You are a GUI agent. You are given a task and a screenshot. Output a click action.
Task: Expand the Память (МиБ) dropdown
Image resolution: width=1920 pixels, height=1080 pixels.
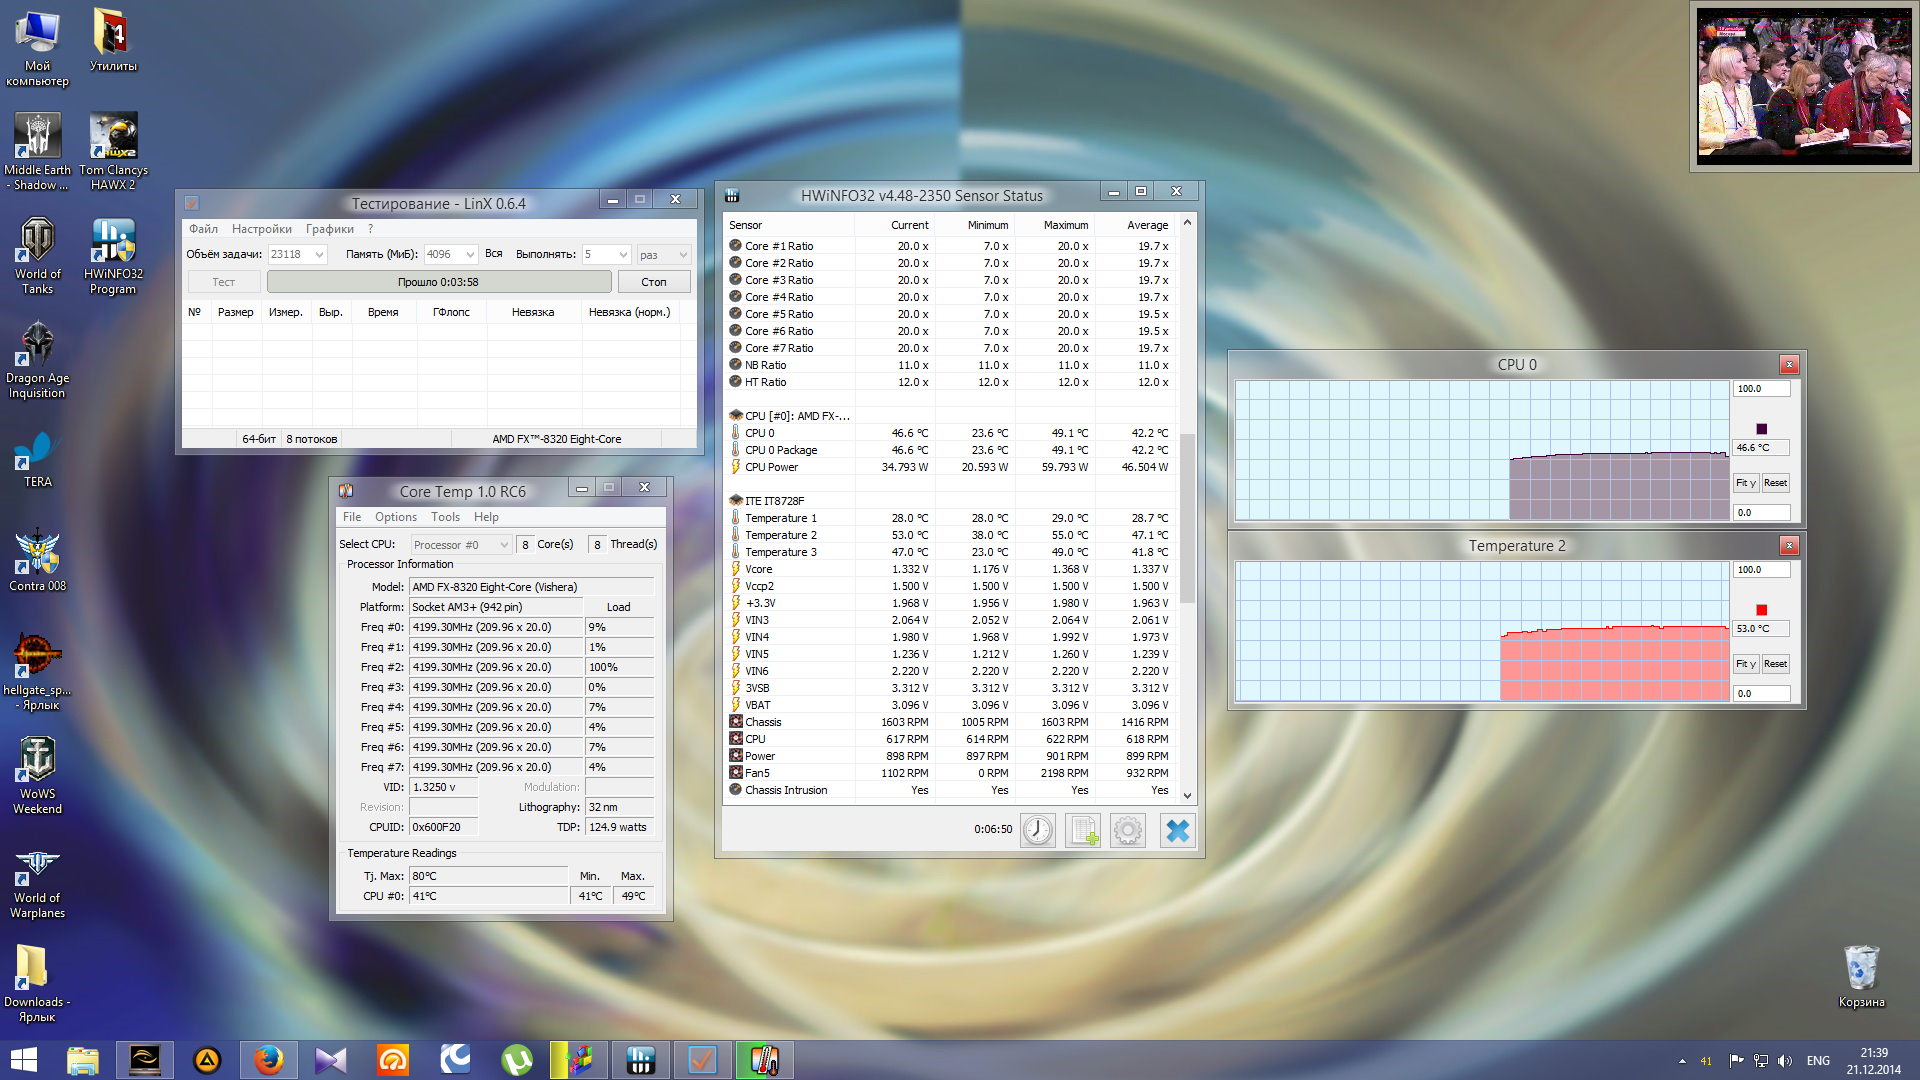[470, 255]
